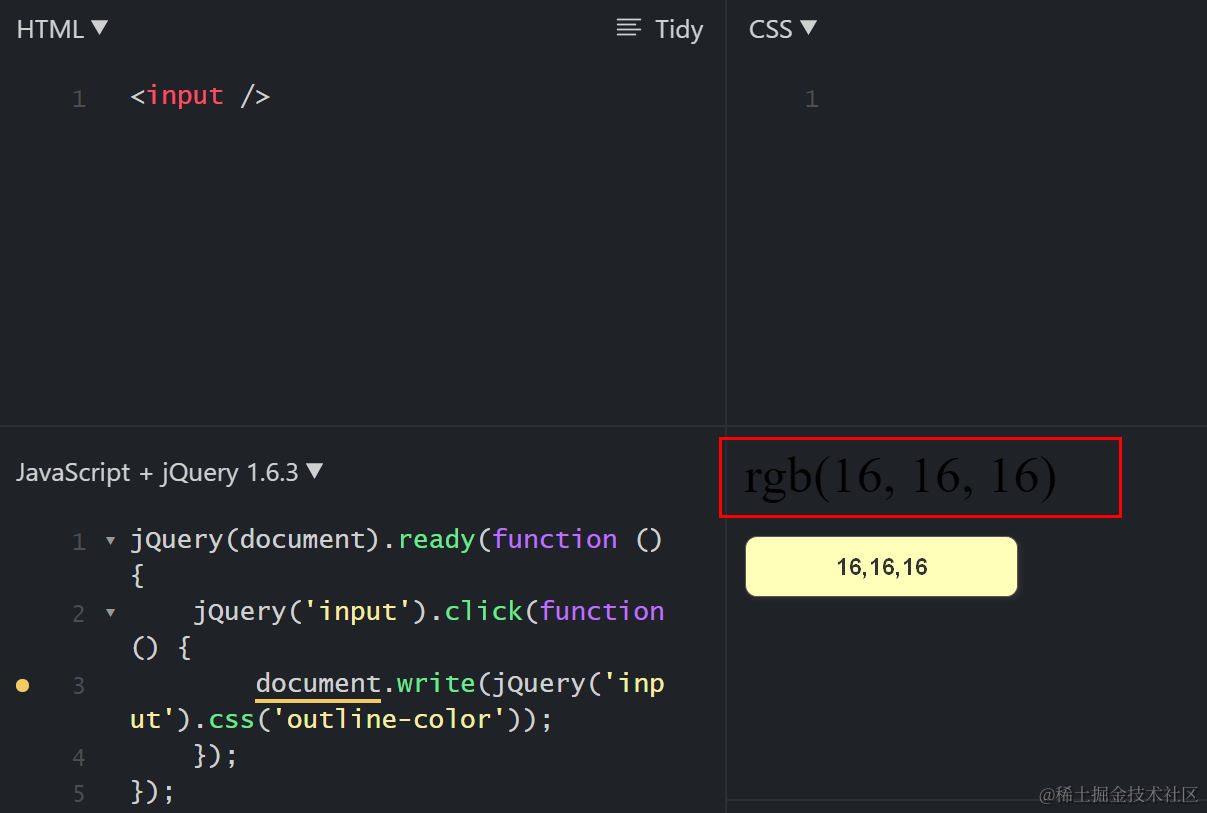Click the Tidy lines icon

[629, 28]
